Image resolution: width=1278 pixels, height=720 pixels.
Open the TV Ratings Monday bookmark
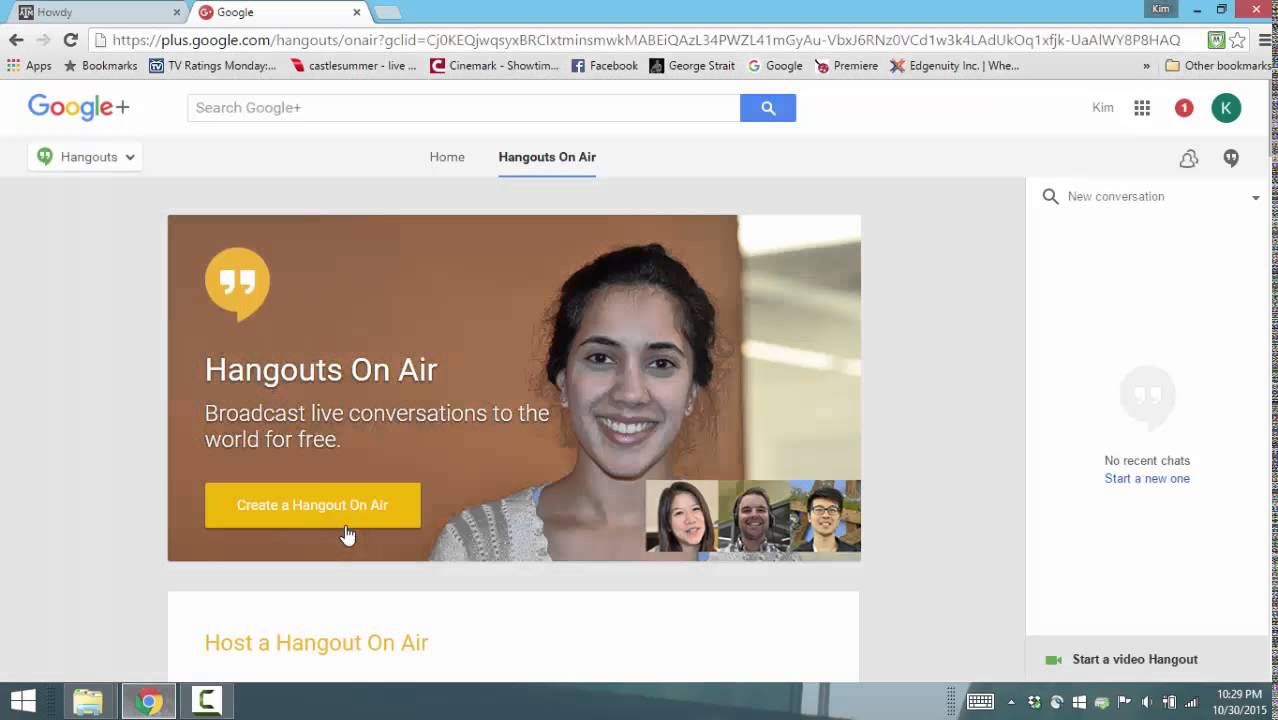click(x=213, y=66)
